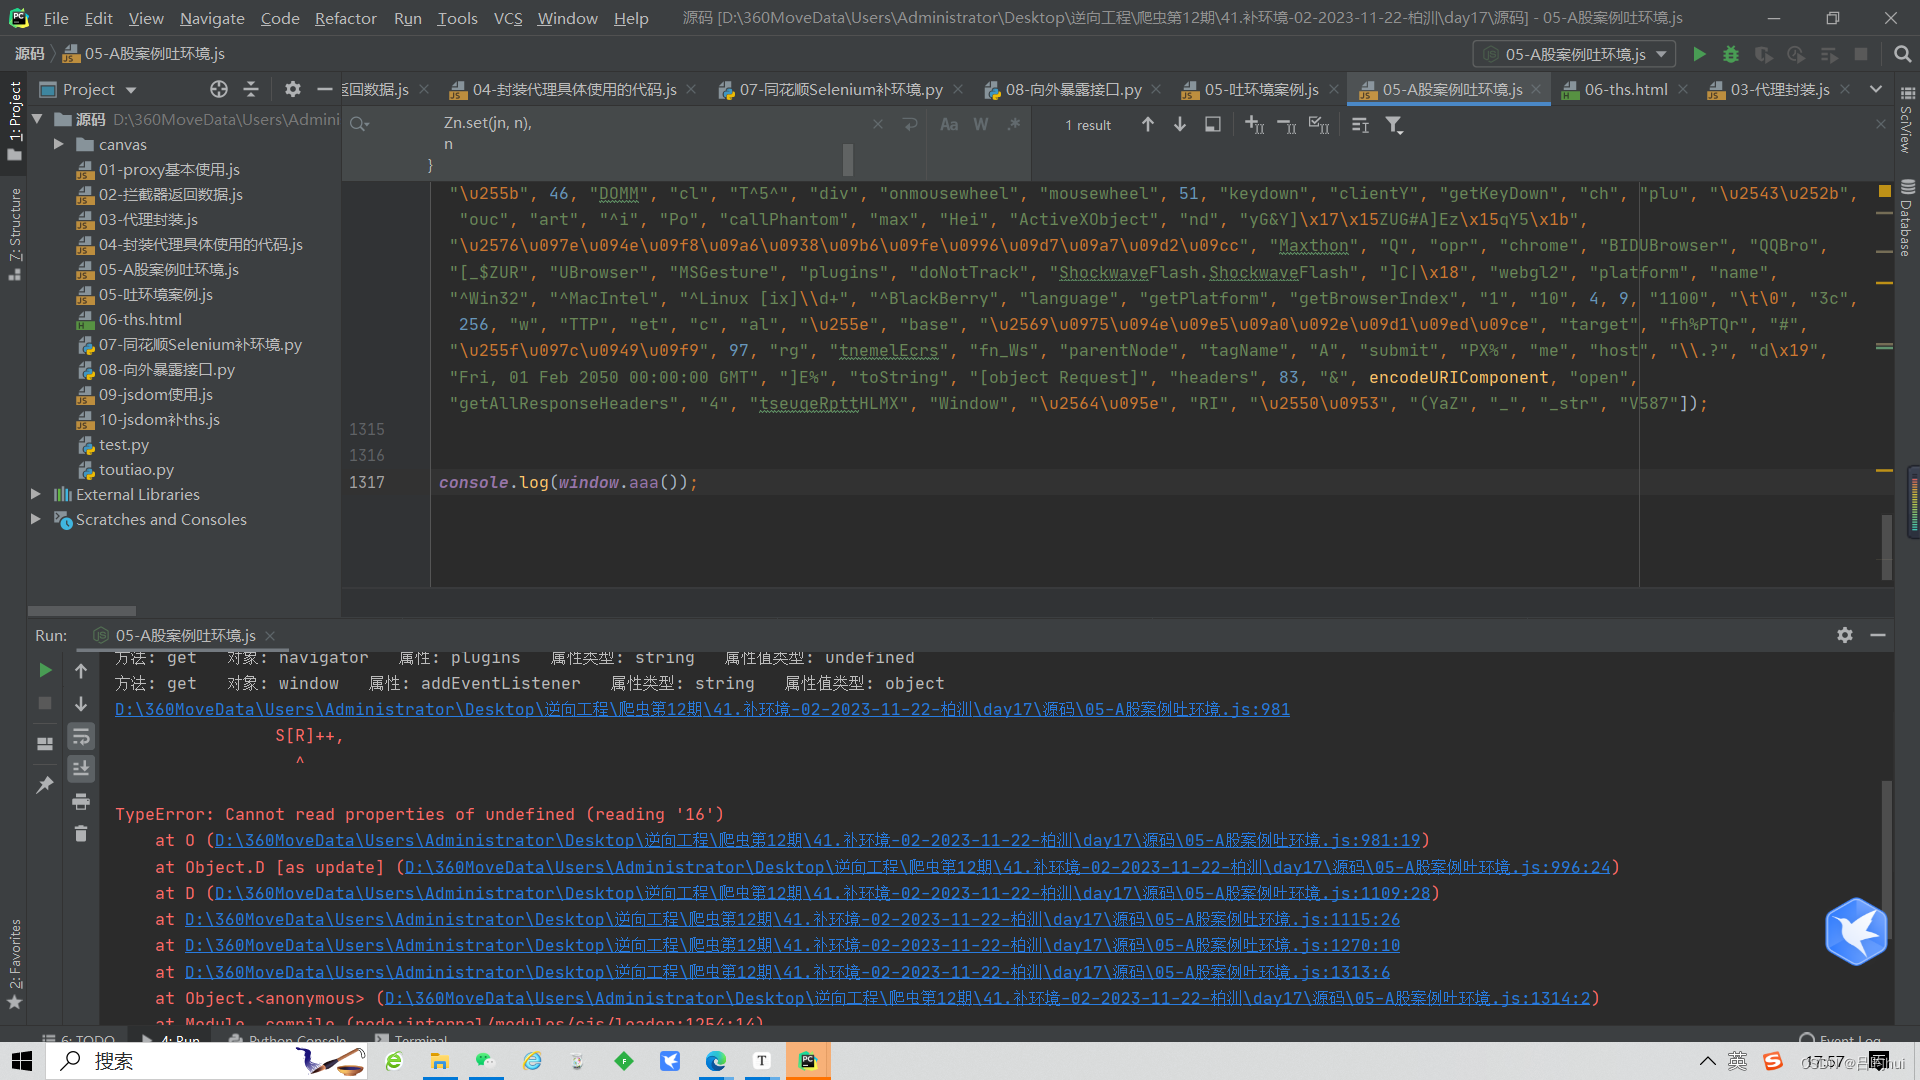Toggle whole Words option in search bar
This screenshot has height=1080, width=1920.
[x=981, y=125]
